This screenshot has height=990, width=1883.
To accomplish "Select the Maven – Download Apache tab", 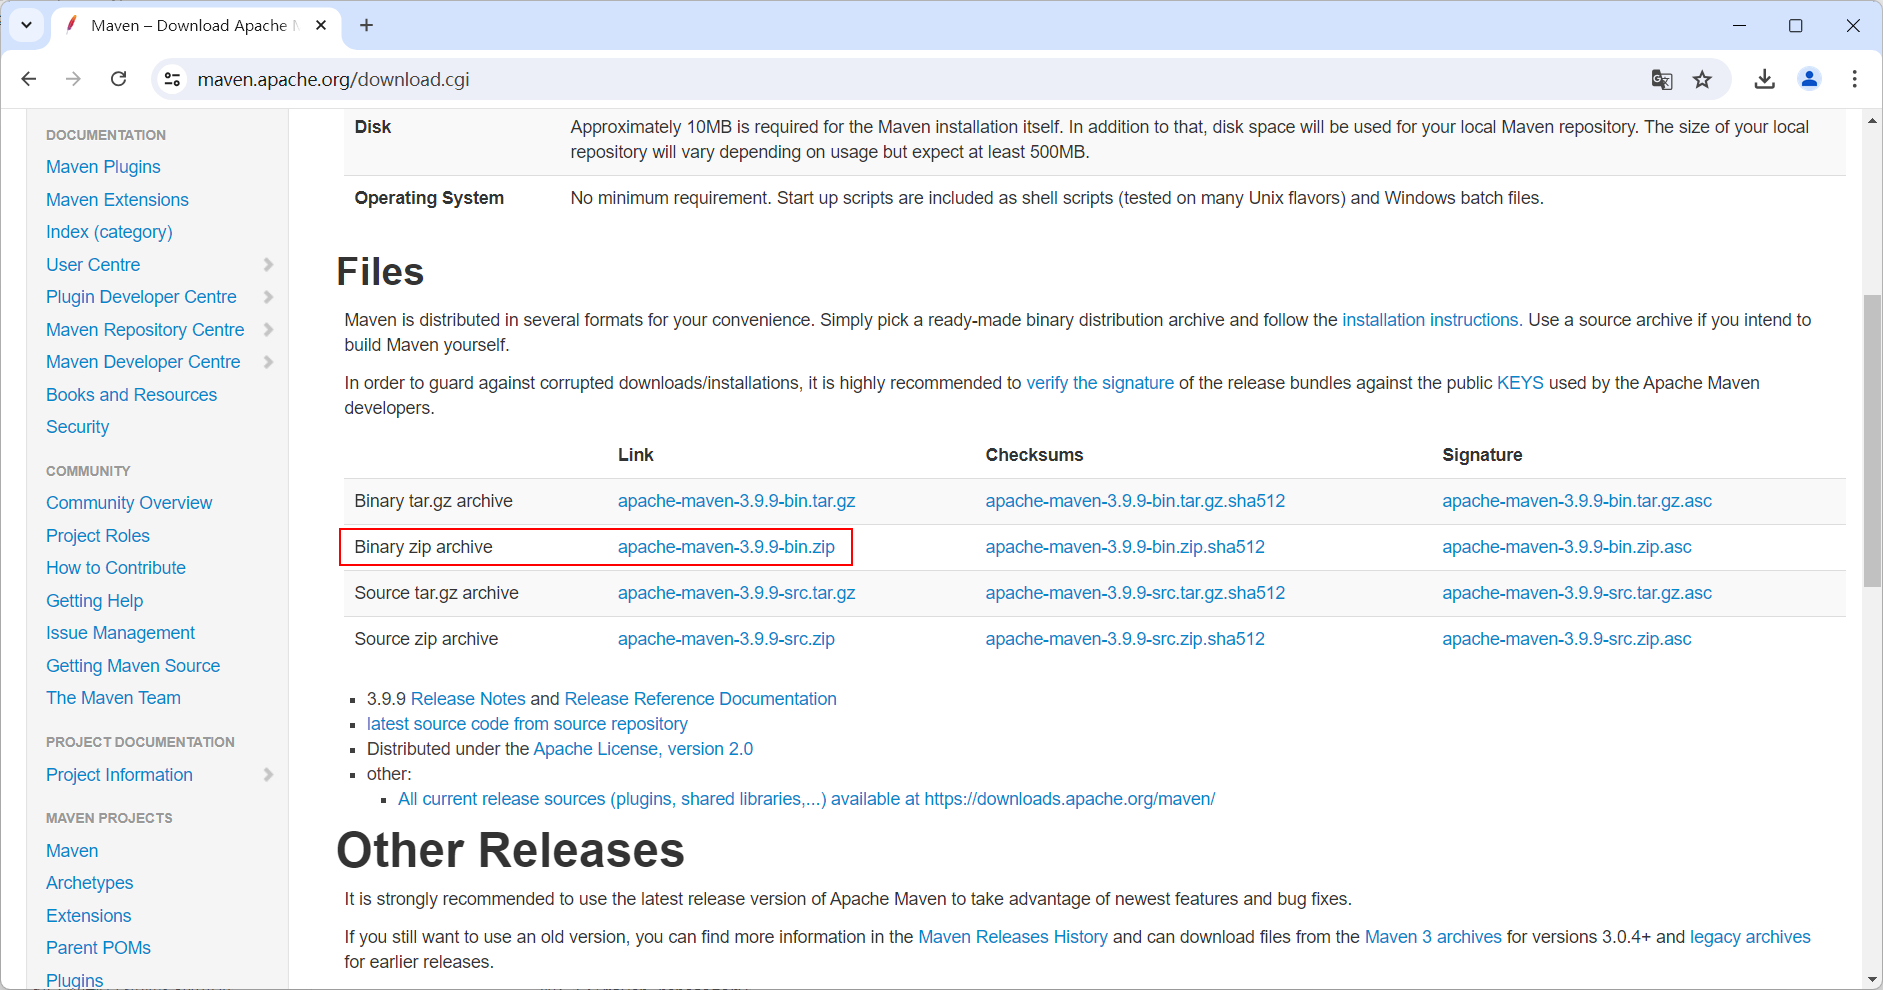I will 195,26.
